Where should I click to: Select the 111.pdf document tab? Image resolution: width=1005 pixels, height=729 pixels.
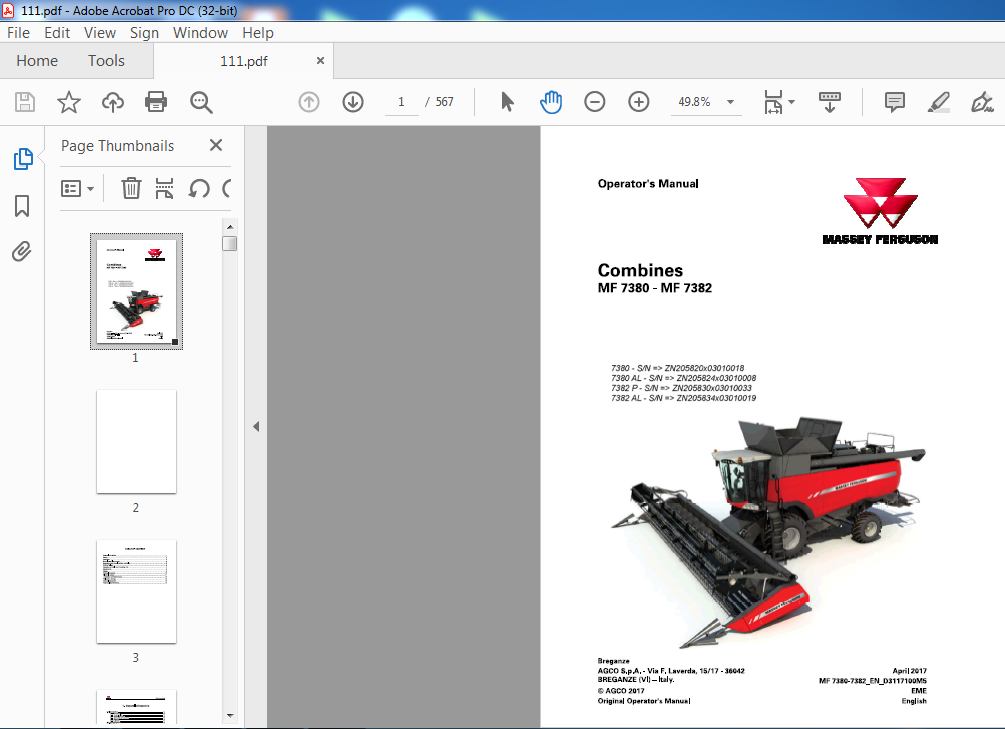(x=244, y=61)
